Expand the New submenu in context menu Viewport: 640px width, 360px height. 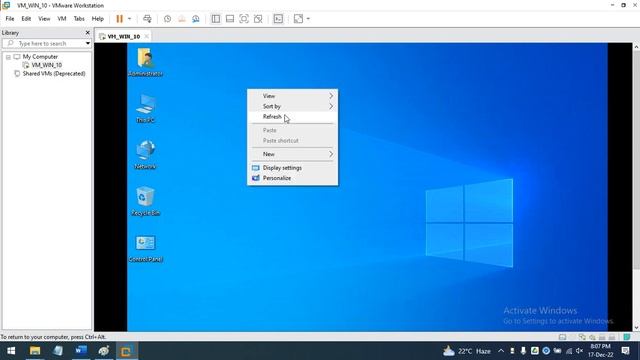(x=292, y=154)
